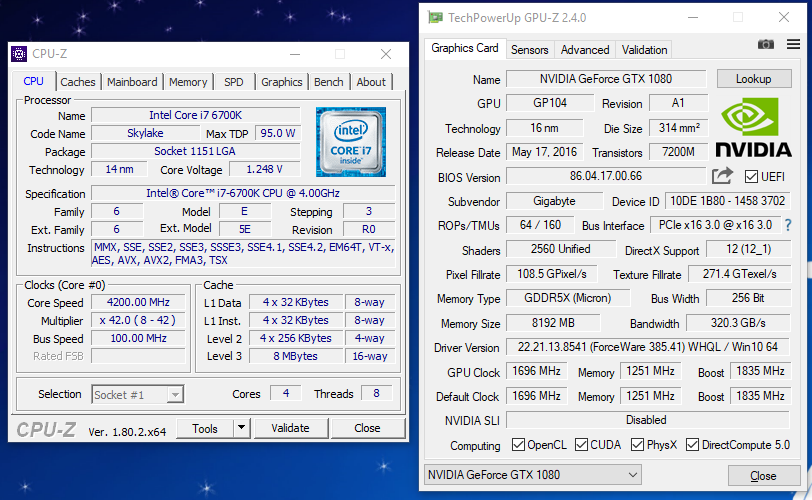Switch to the Caches tab in CPU-Z
Screen dimensions: 812x500
pos(78,82)
